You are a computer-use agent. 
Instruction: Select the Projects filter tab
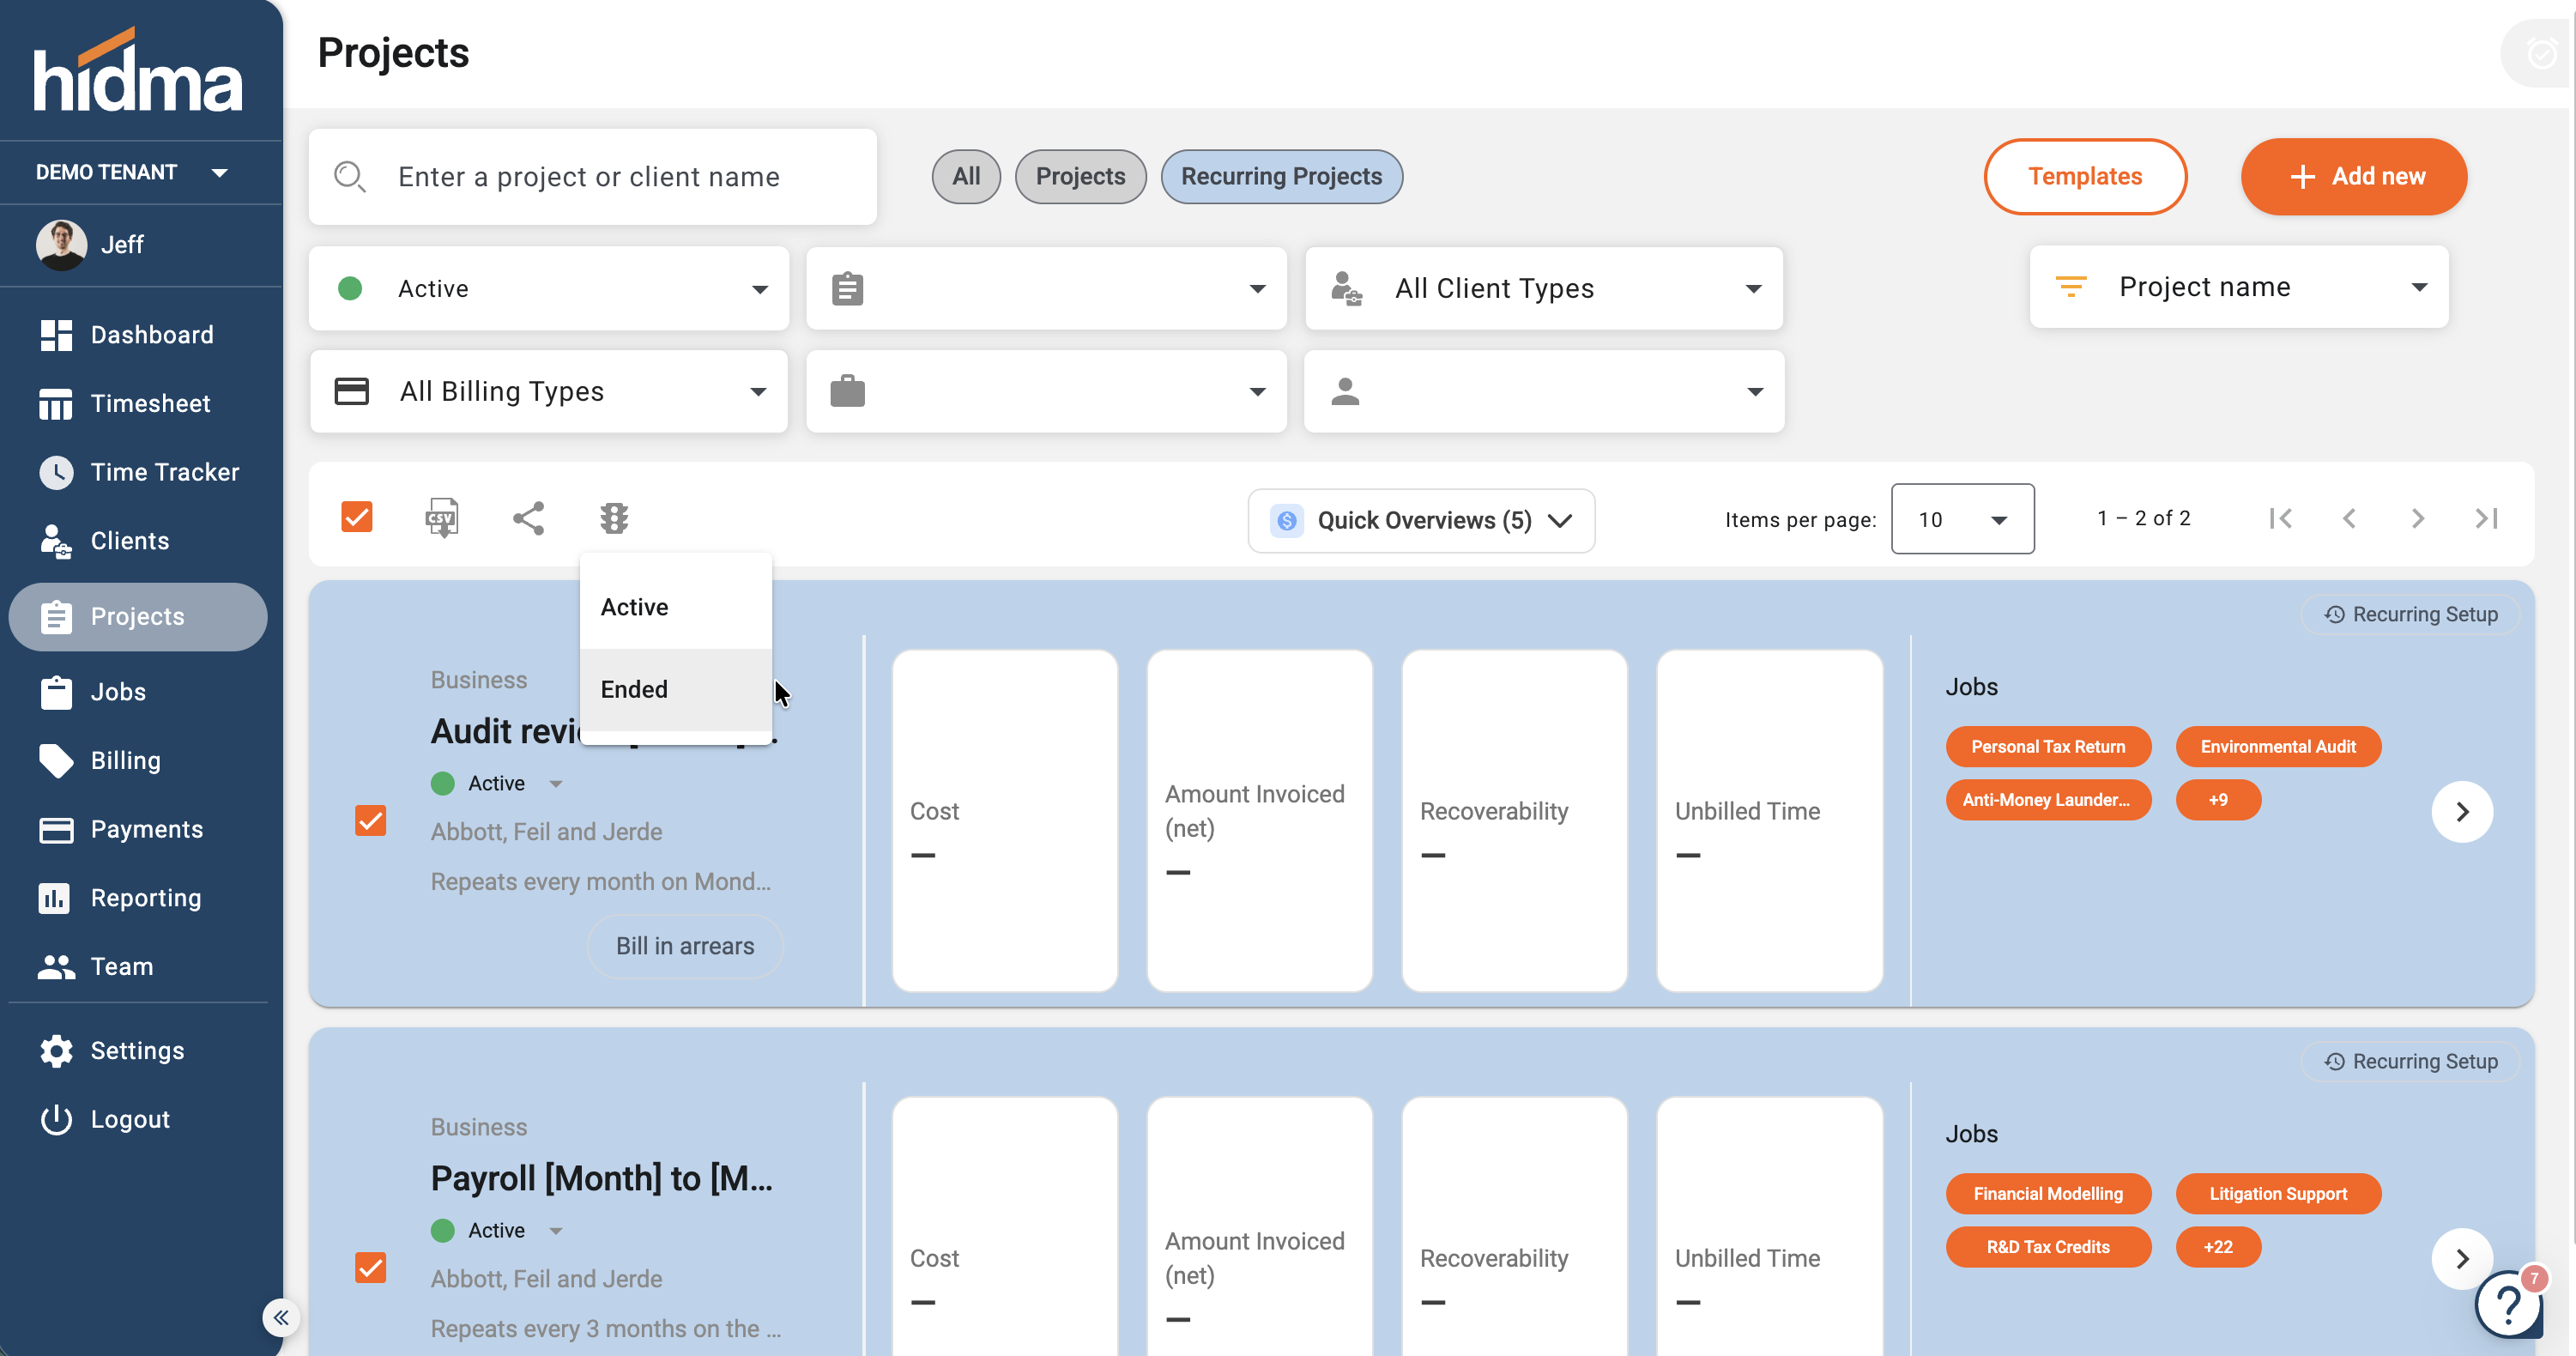point(1080,177)
